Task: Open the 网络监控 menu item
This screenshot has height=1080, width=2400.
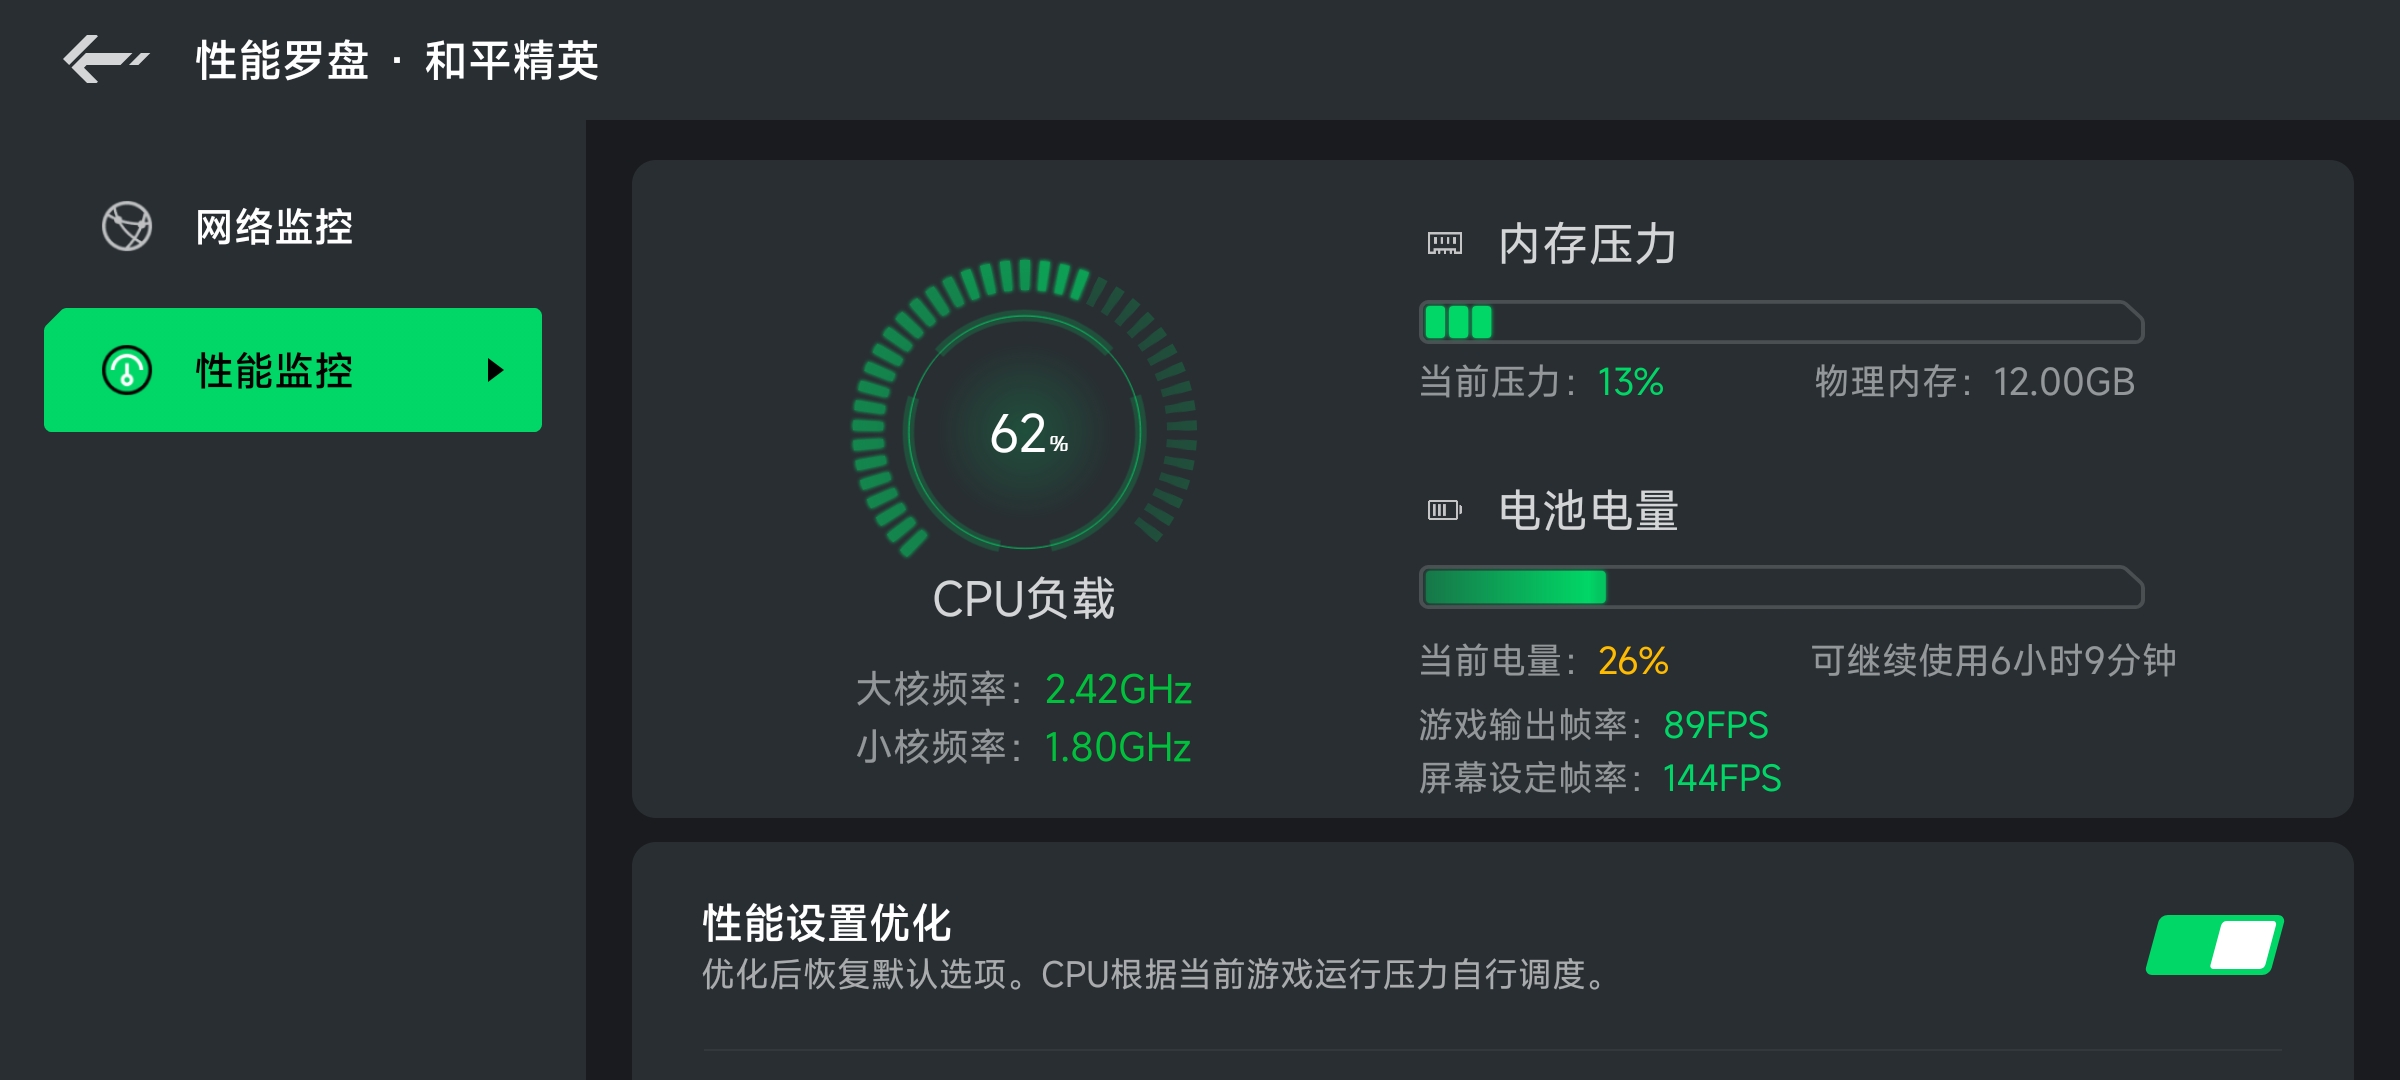Action: tap(293, 226)
